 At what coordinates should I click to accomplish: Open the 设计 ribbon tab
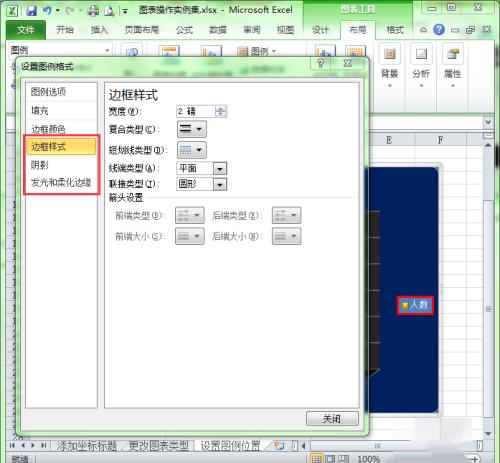point(320,30)
